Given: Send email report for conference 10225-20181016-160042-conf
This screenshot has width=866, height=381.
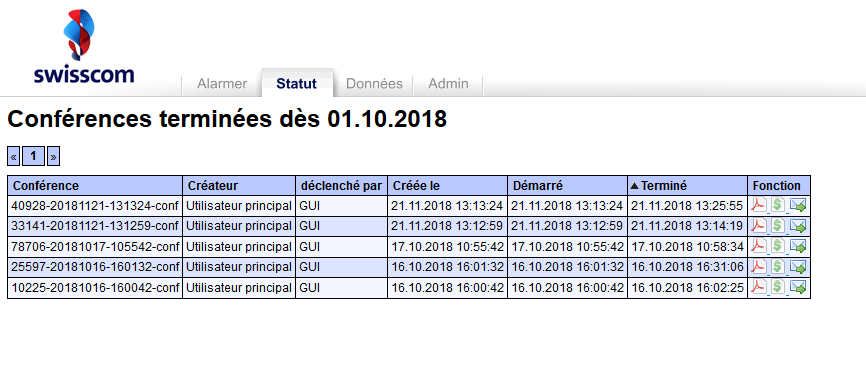Looking at the screenshot, I should point(798,287).
